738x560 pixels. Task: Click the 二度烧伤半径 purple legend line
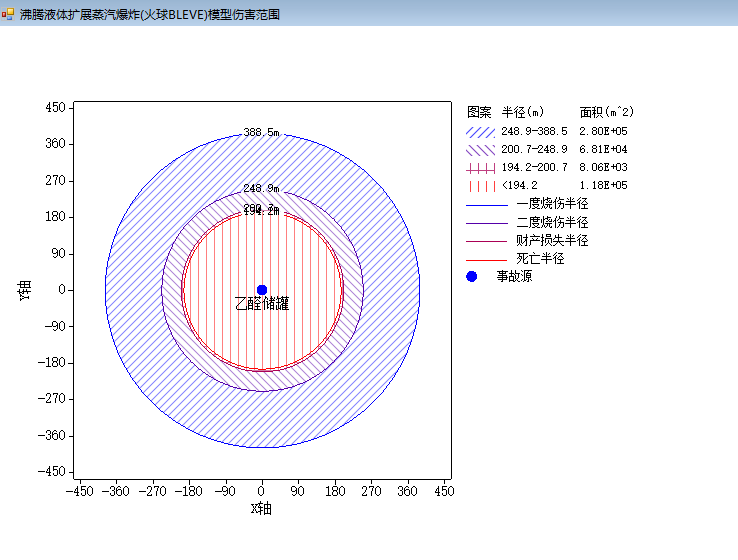point(487,223)
